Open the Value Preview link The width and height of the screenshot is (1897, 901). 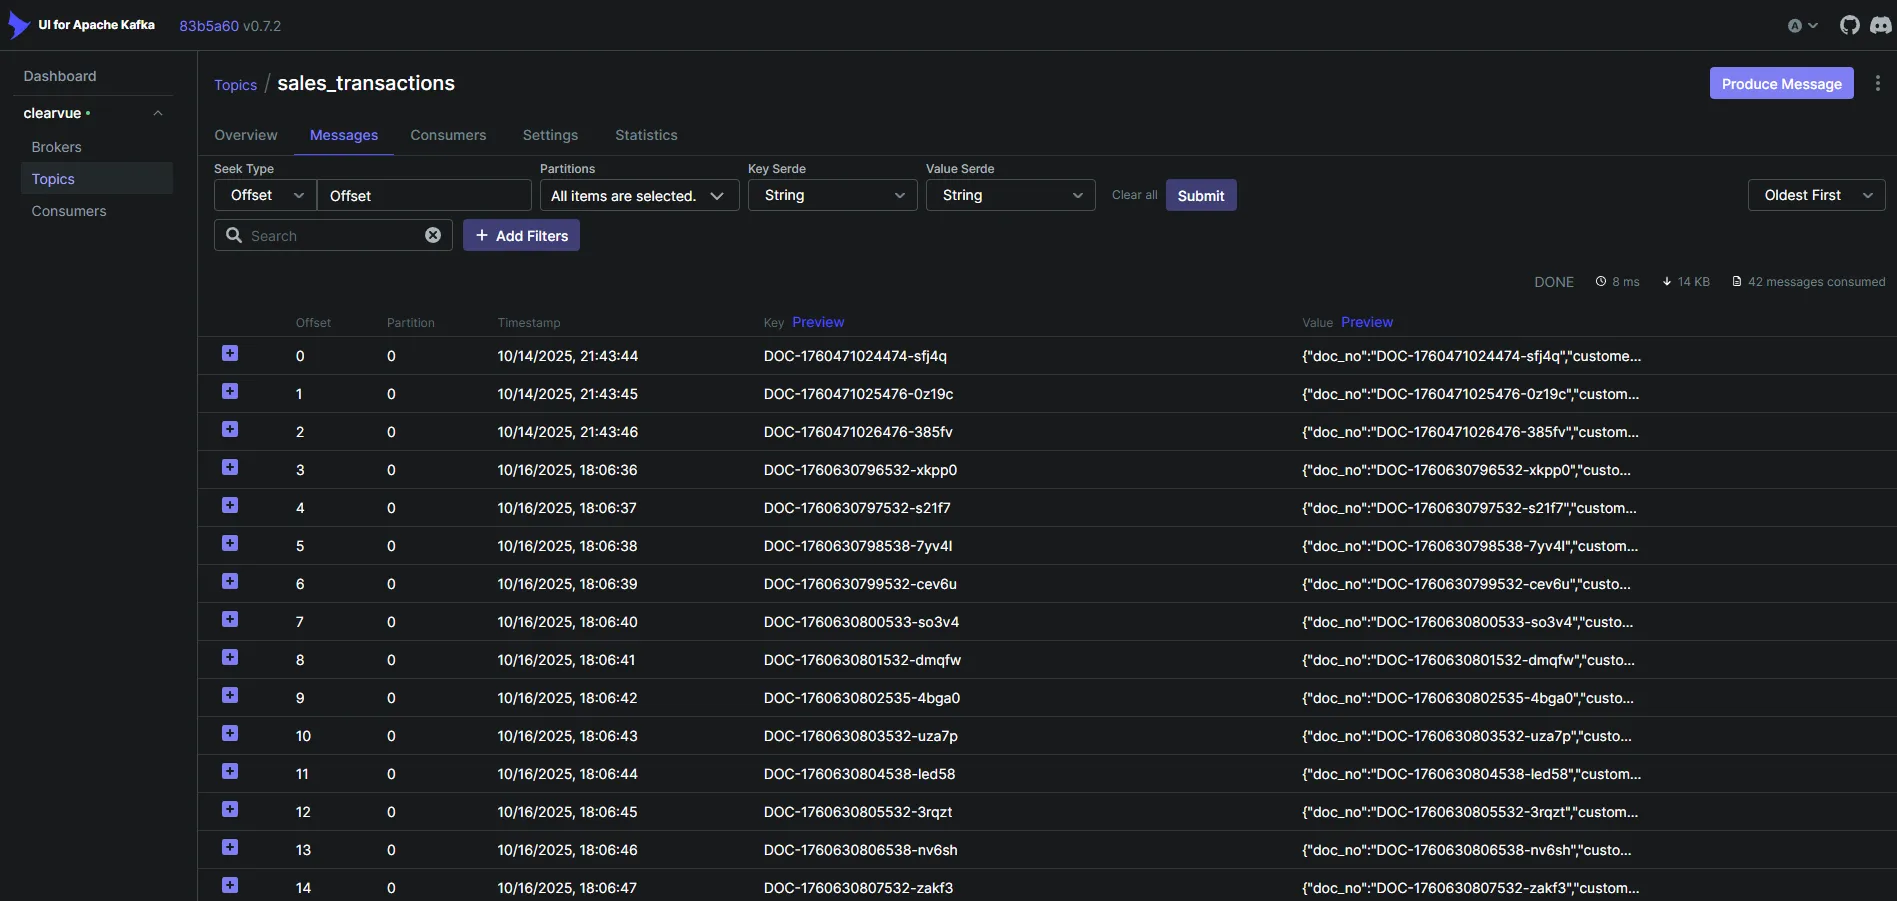[x=1367, y=322]
